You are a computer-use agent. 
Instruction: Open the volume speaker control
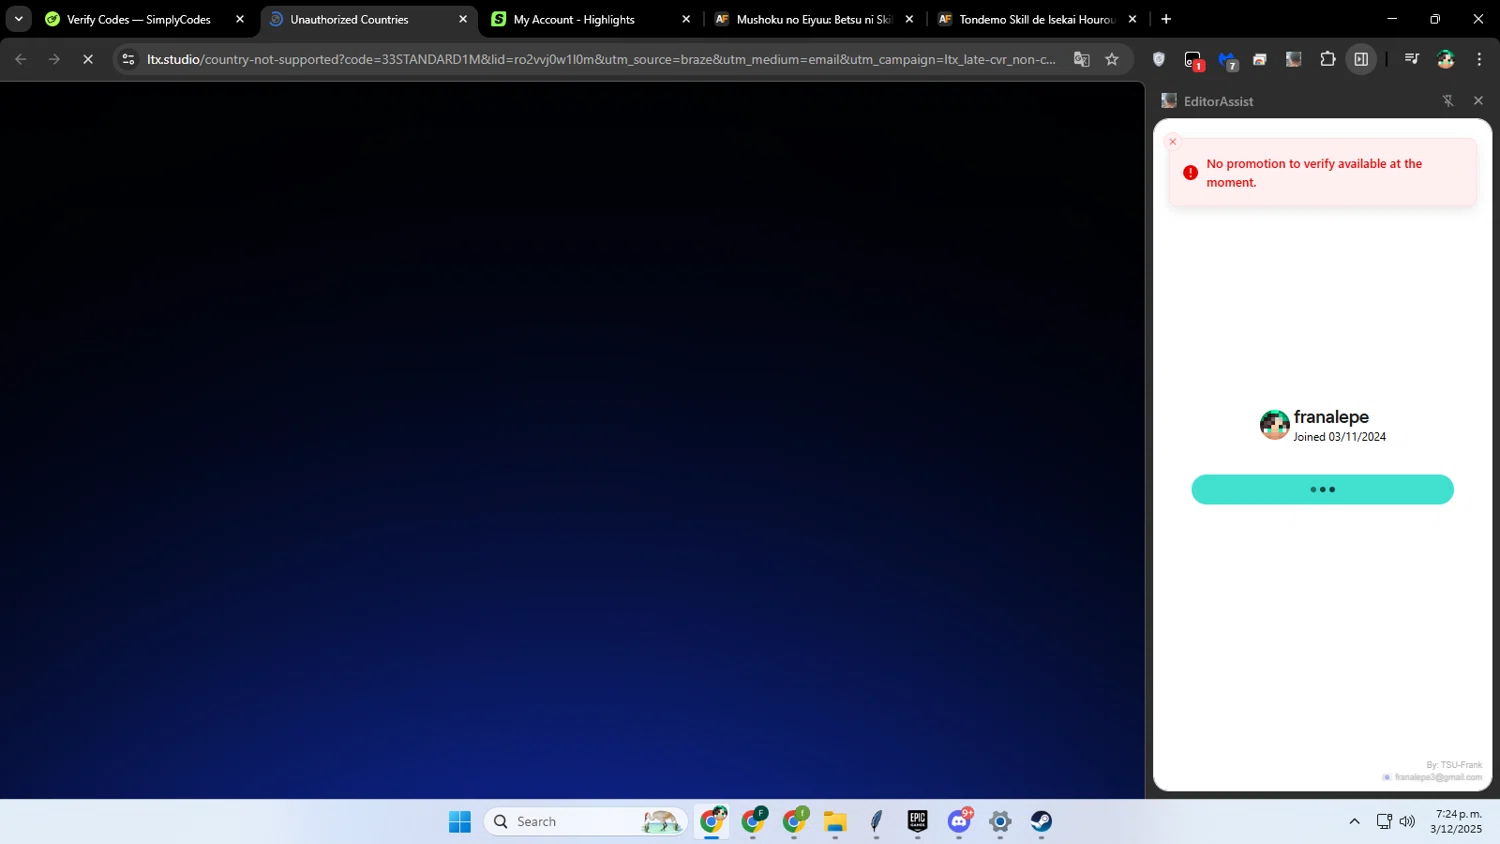[x=1407, y=821]
